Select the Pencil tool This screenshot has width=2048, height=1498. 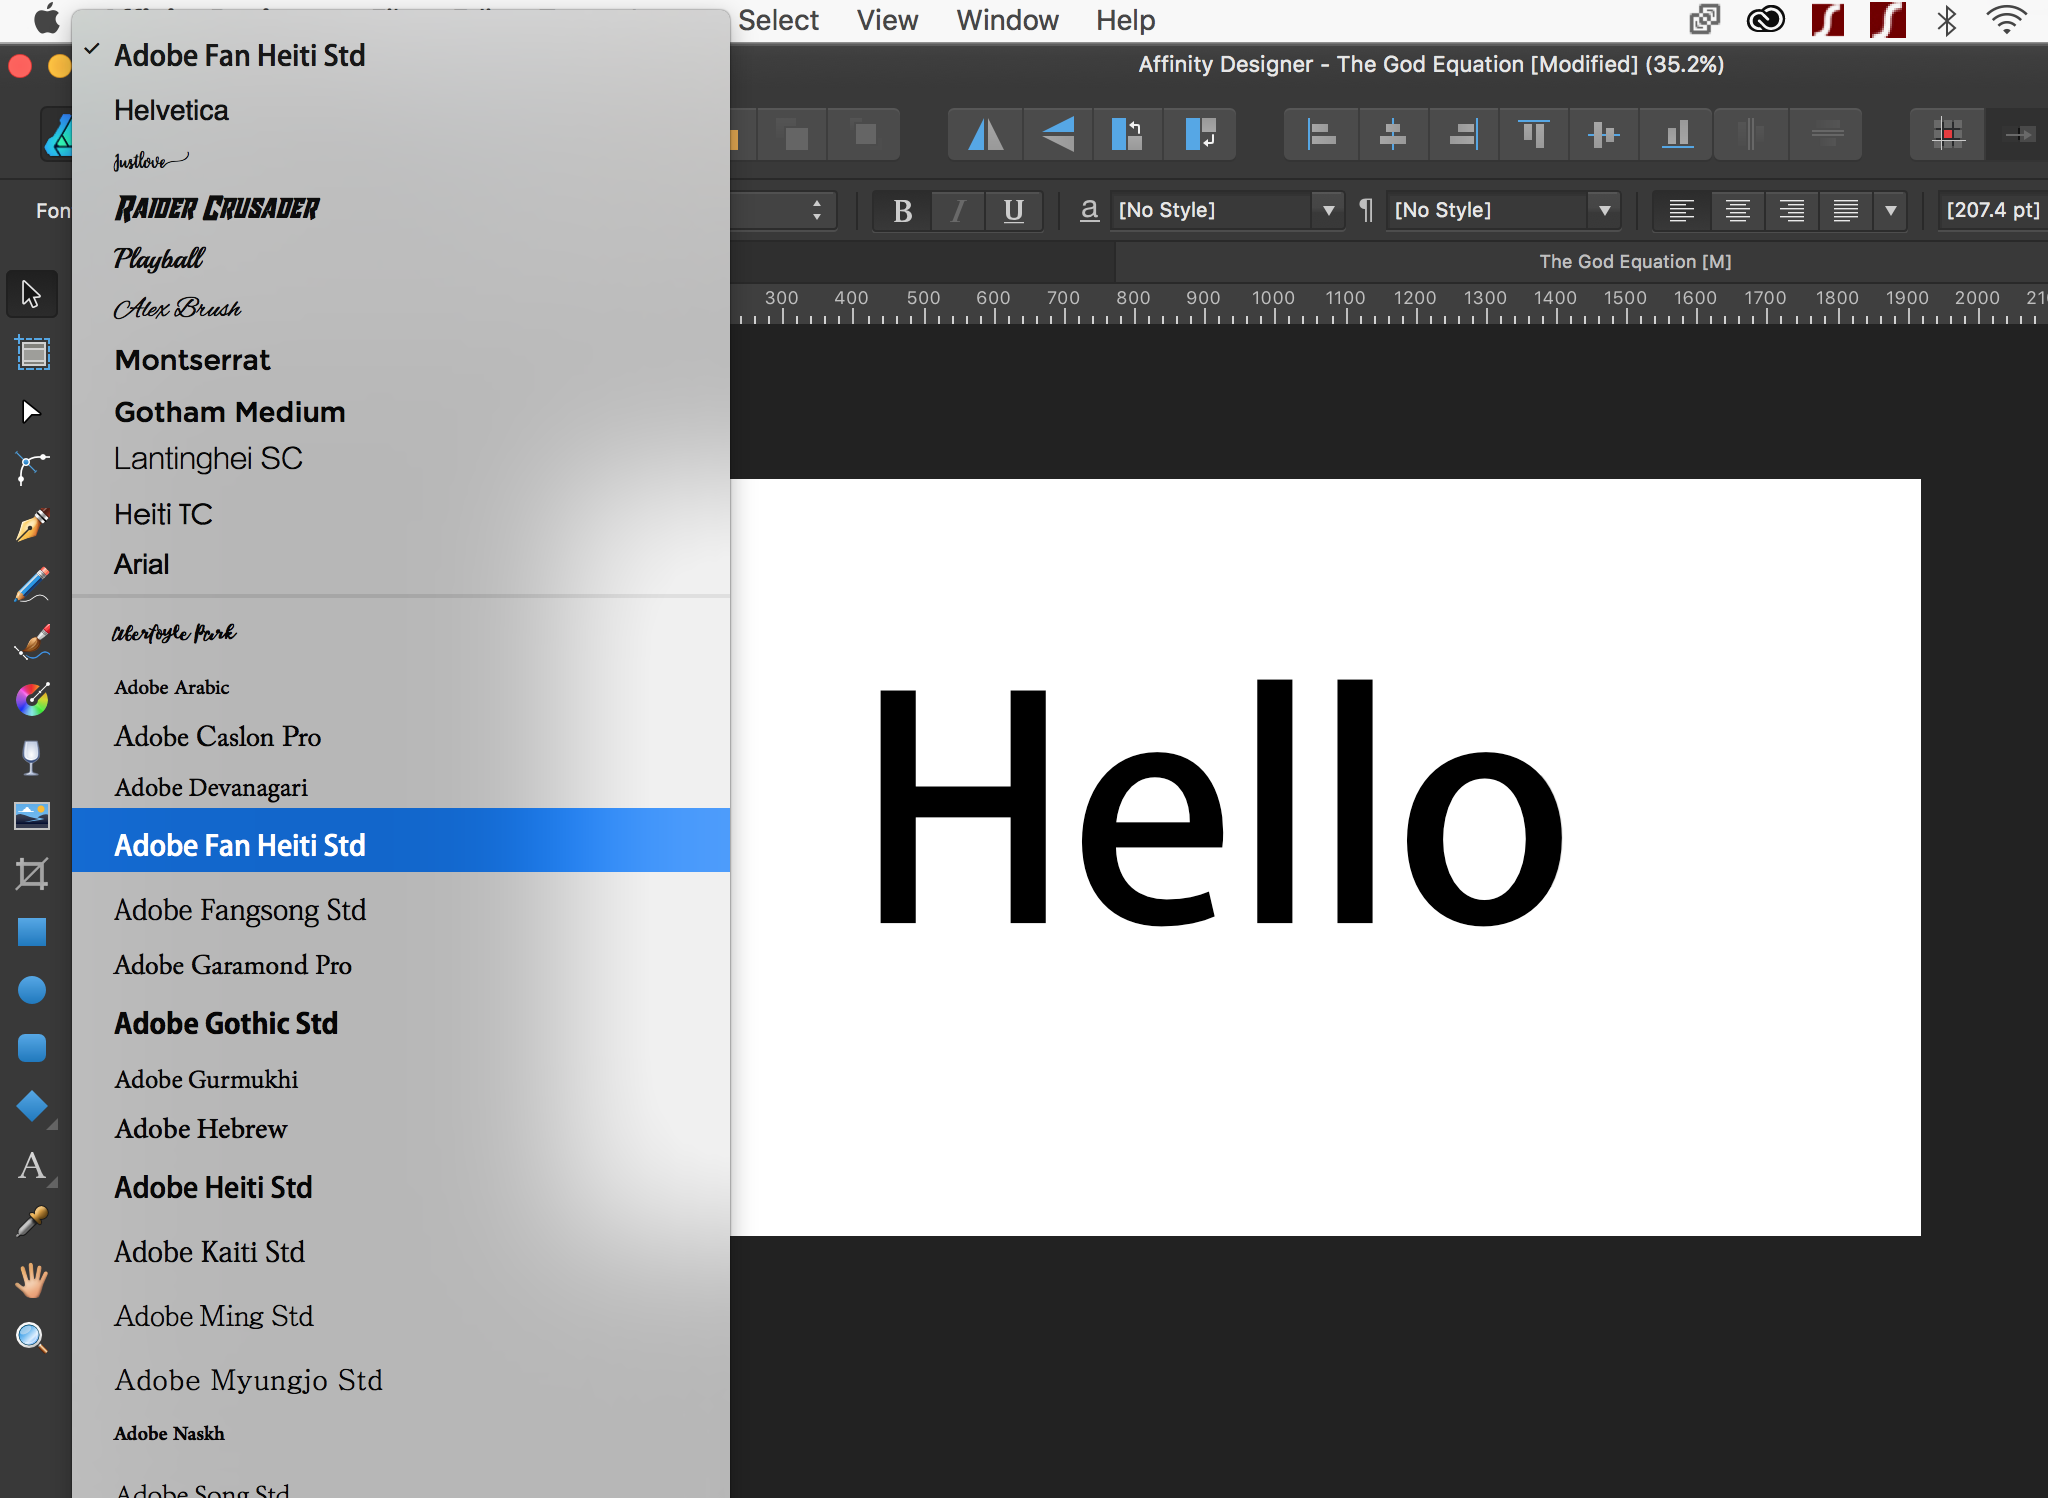click(32, 584)
